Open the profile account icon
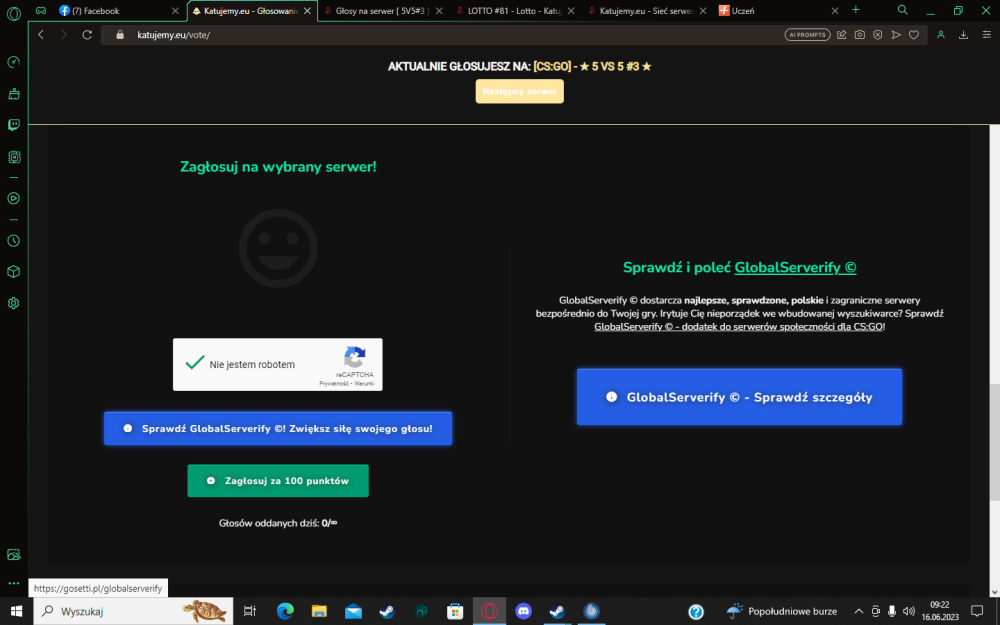The width and height of the screenshot is (1000, 625). click(941, 34)
